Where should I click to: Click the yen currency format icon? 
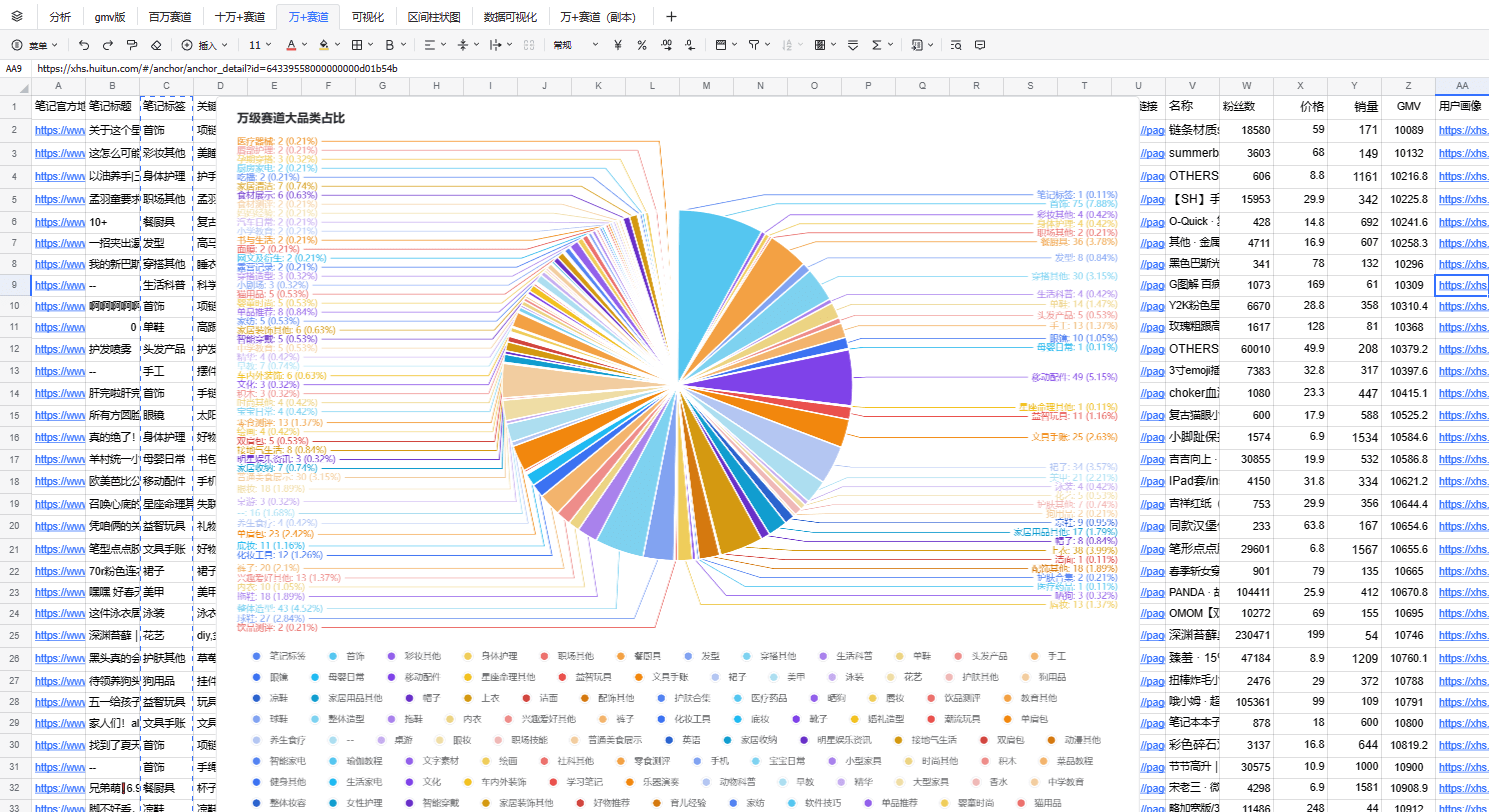click(618, 45)
